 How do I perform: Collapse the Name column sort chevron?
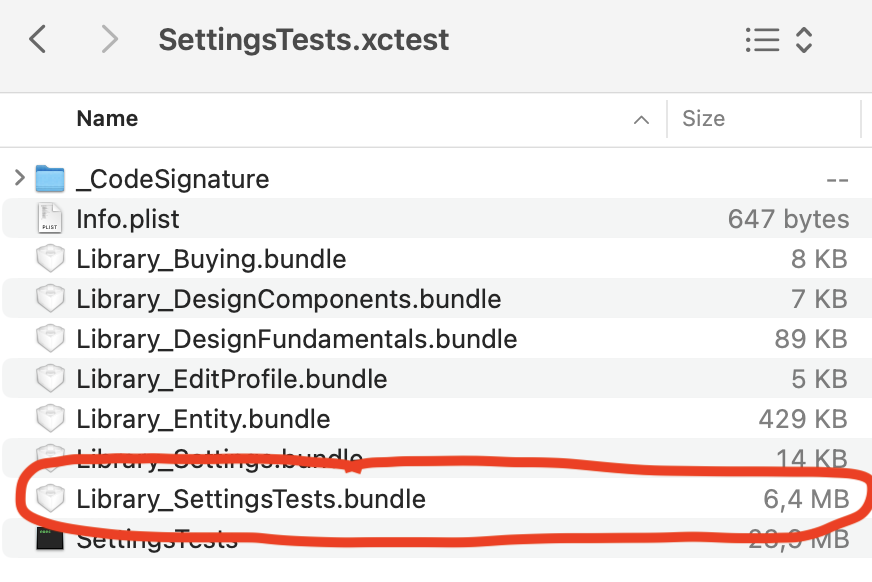[640, 119]
